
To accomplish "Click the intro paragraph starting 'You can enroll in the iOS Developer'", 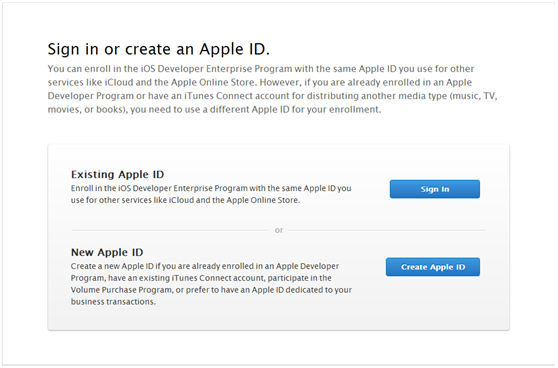I will click(x=272, y=89).
